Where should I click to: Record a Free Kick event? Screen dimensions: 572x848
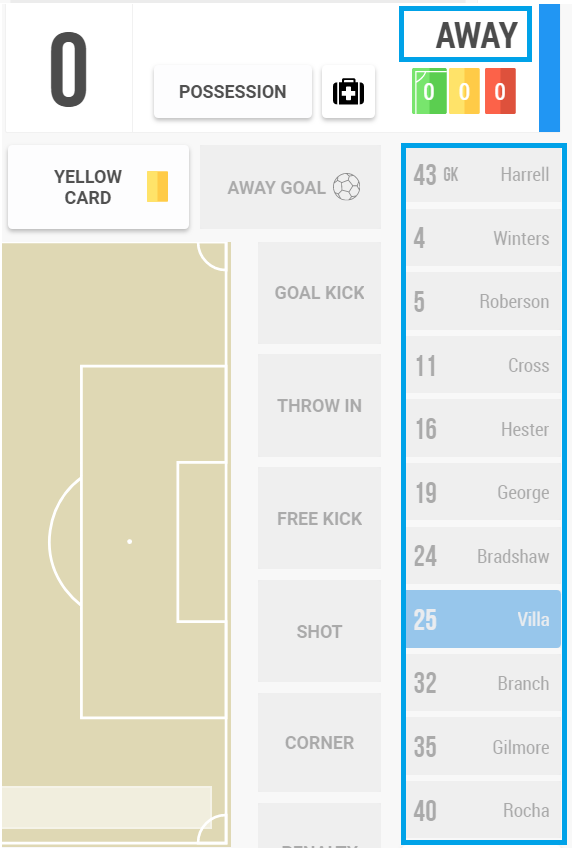(x=320, y=519)
